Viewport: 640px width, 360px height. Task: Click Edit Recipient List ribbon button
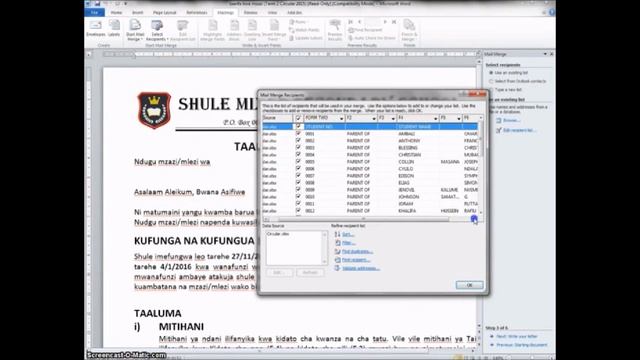182,30
